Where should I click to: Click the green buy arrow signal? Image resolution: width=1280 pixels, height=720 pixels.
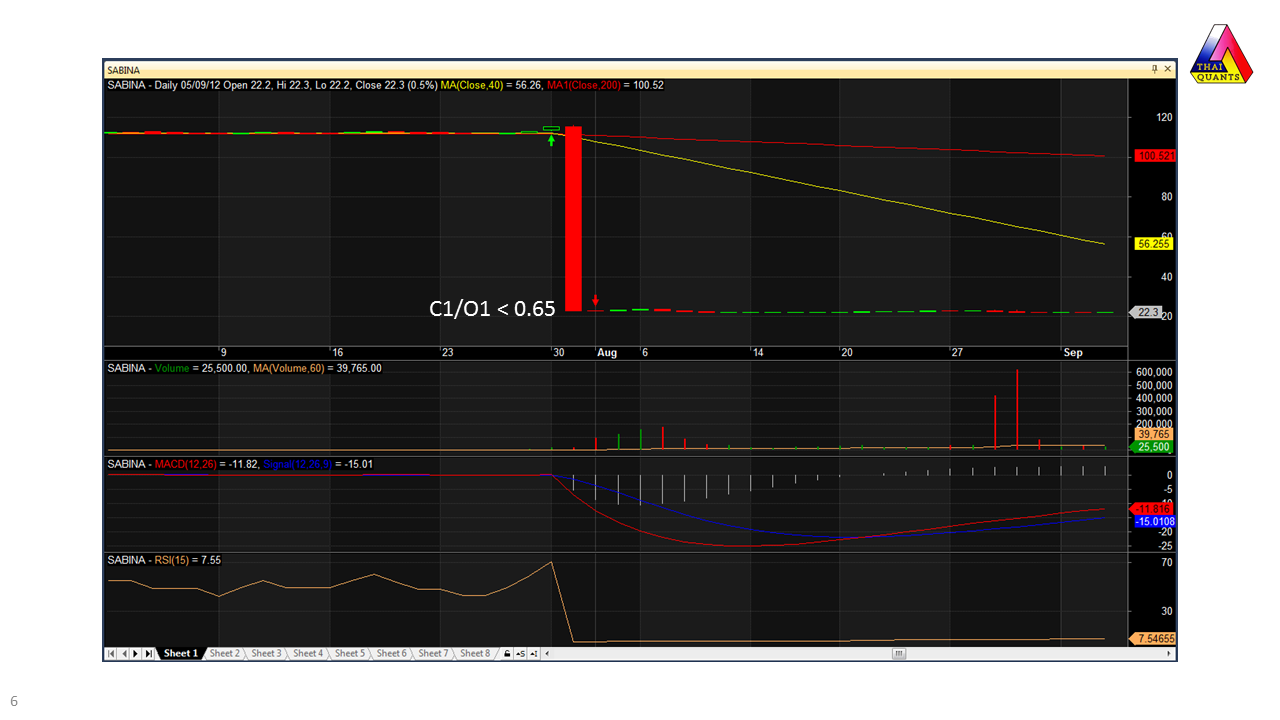point(551,140)
